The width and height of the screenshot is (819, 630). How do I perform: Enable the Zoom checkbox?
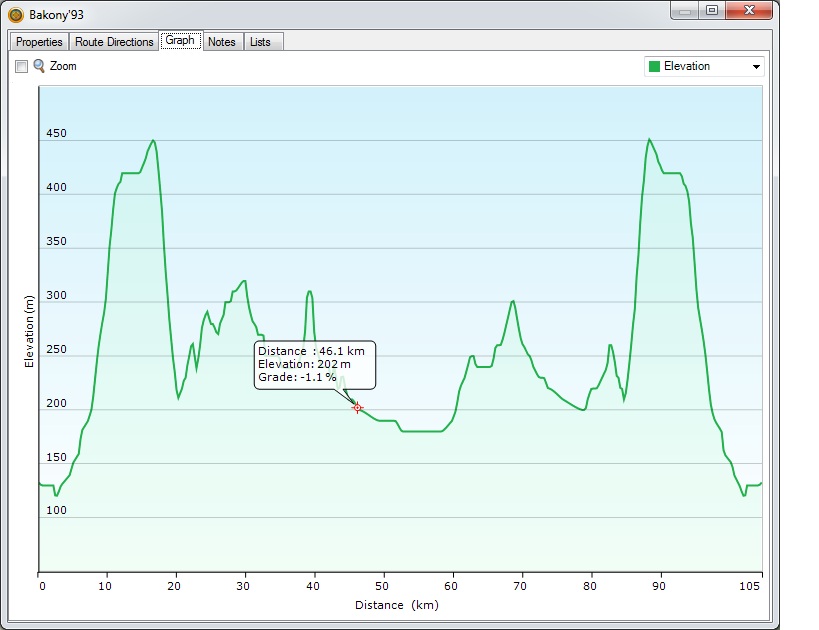[x=21, y=66]
